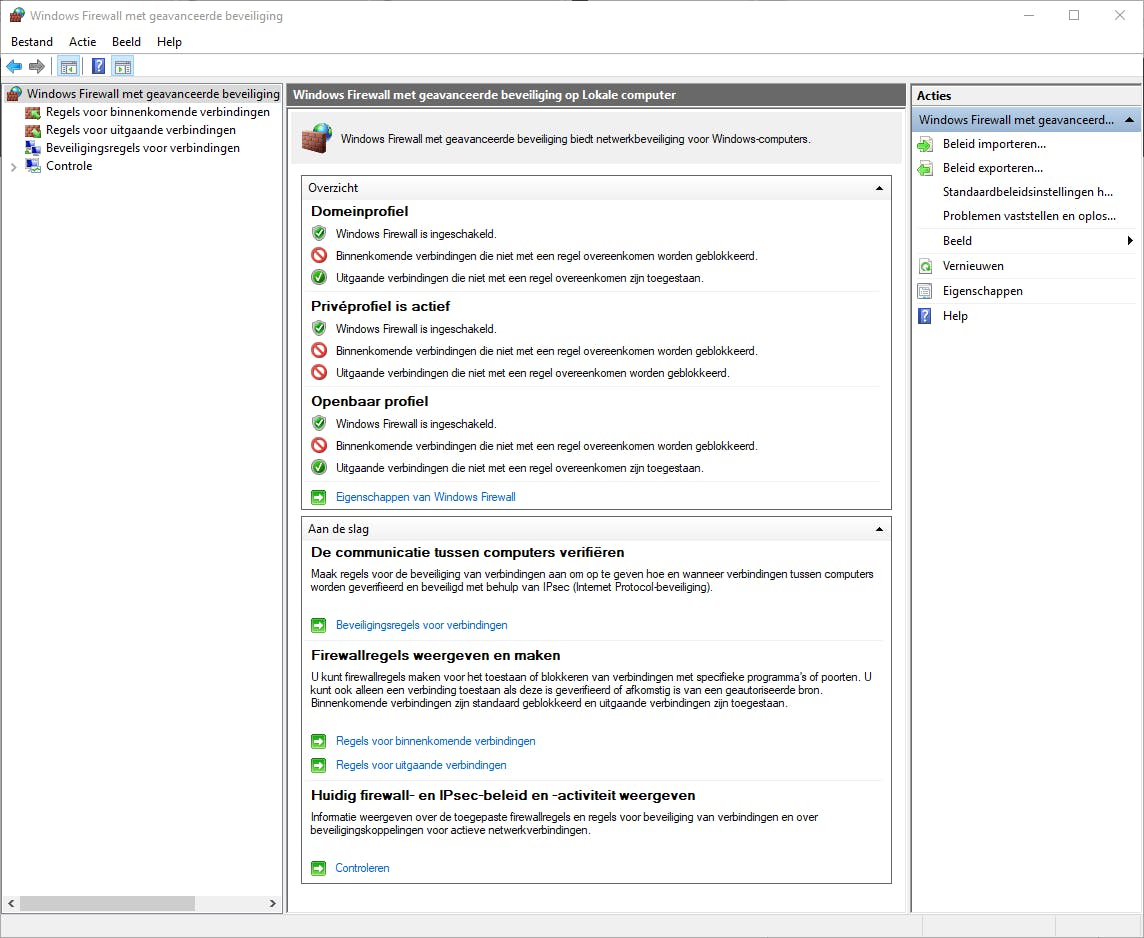
Task: Follow the Beveiligingsregels voor verbindingen link
Action: (422, 625)
